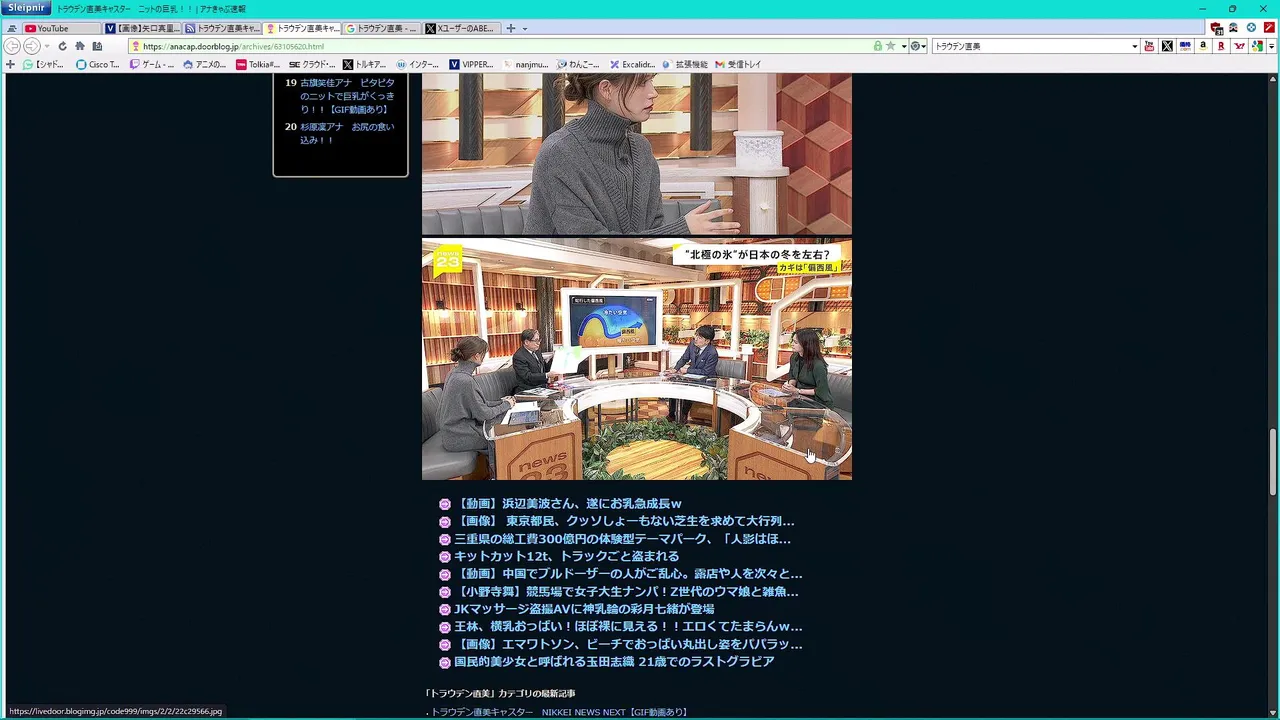Search with the X search engine icon
This screenshot has height=720, width=1280.
(x=1167, y=46)
